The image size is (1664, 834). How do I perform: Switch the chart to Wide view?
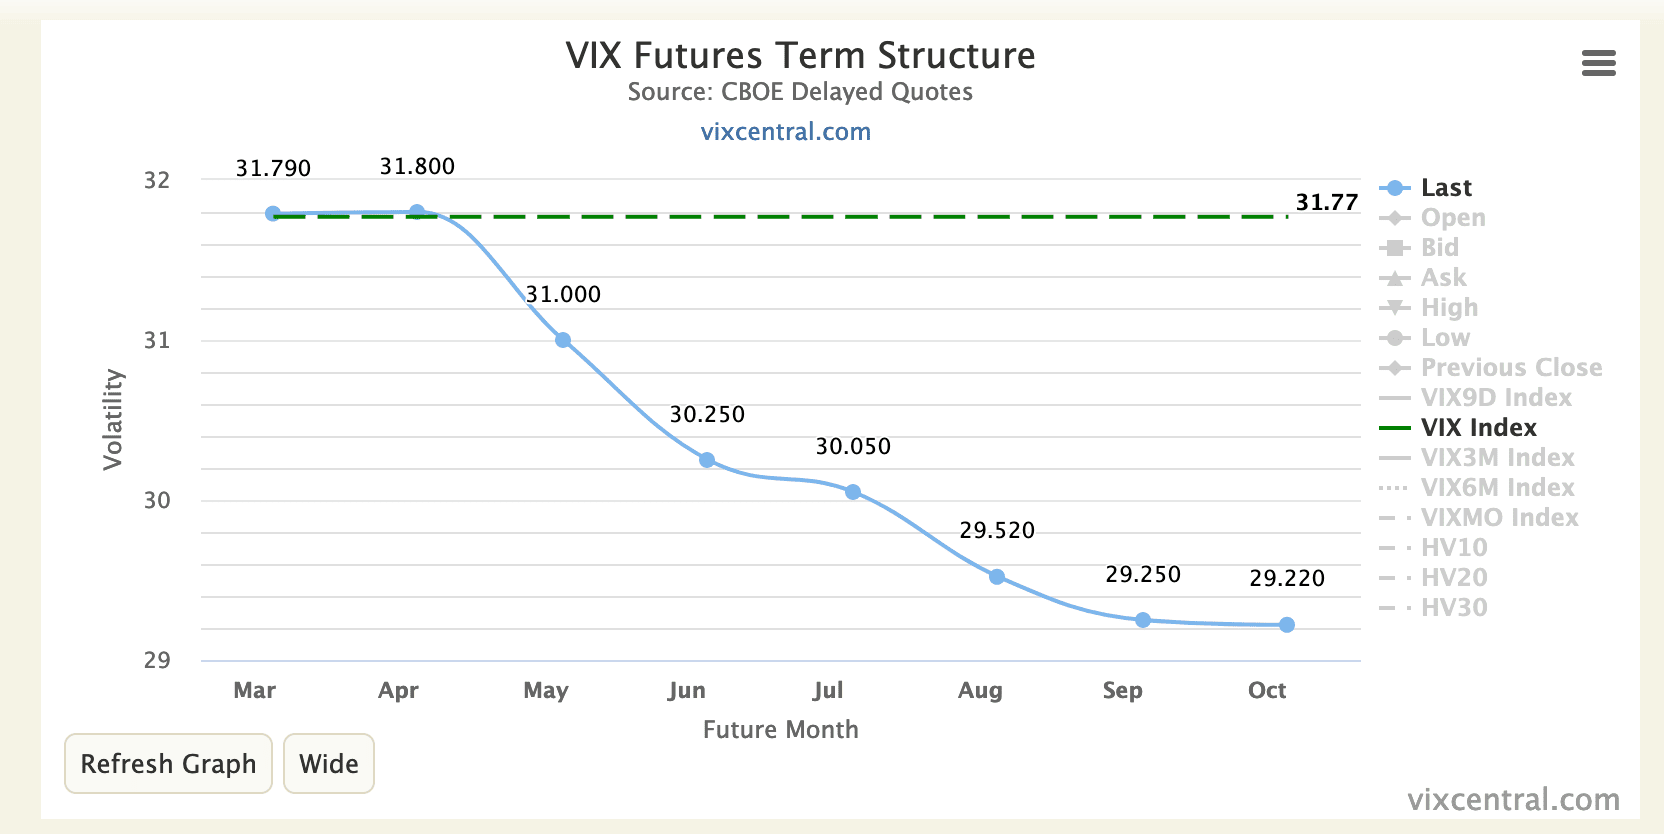(328, 763)
